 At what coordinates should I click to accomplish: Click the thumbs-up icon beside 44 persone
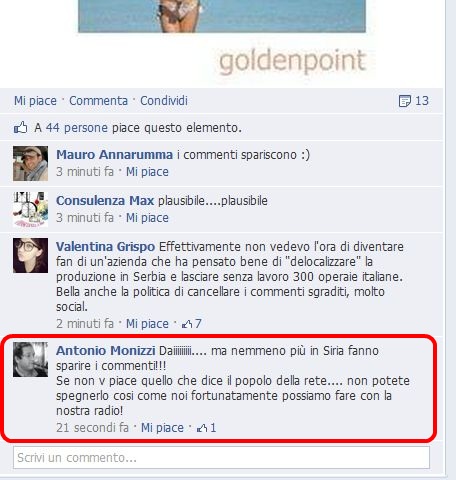coord(20,127)
